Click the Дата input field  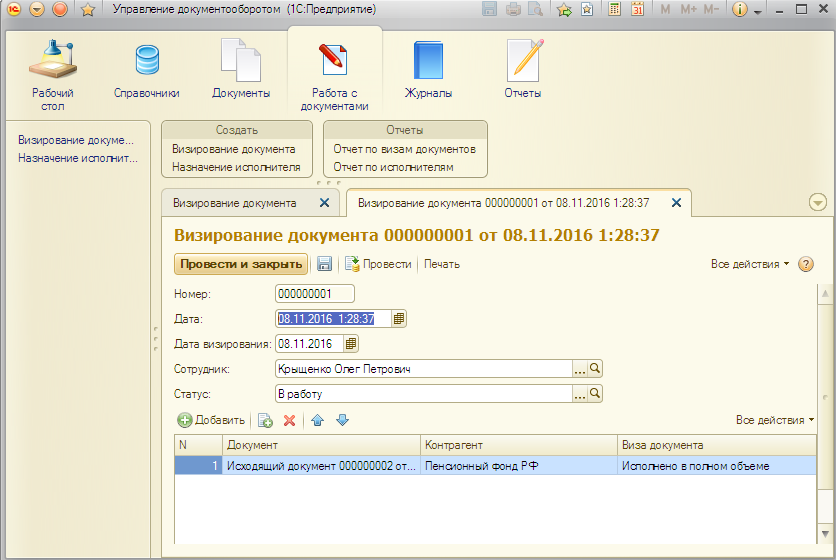(333, 319)
